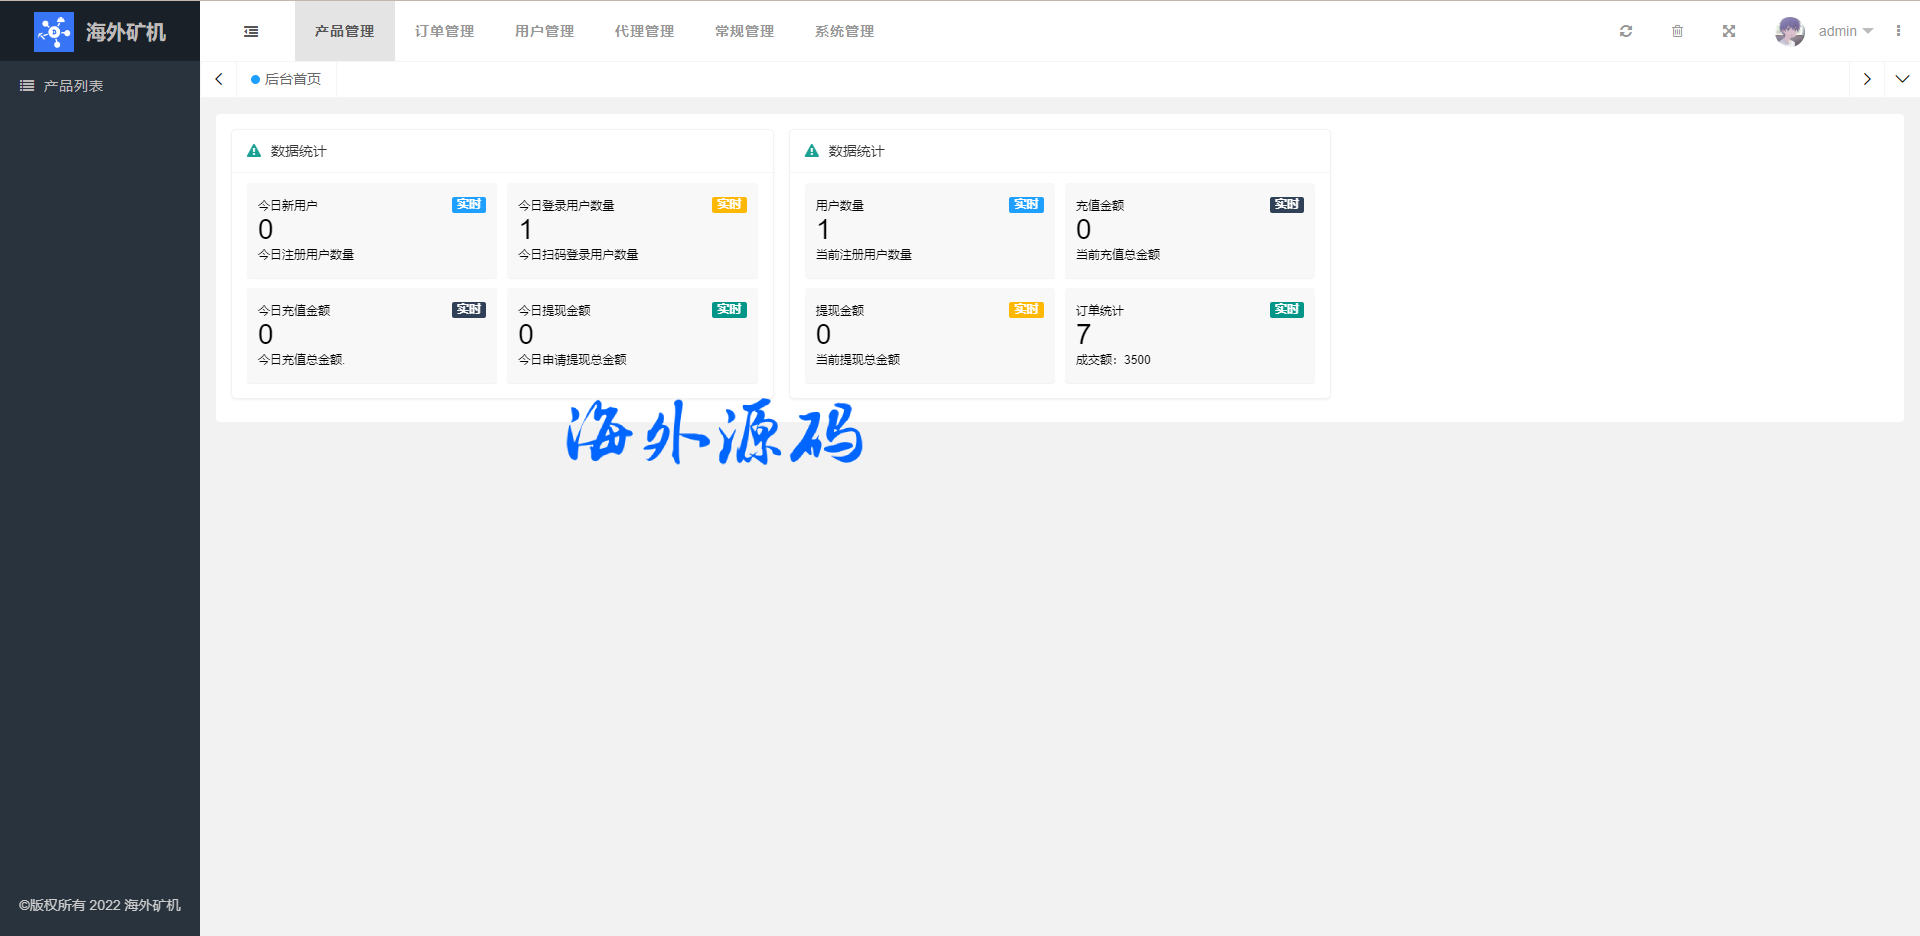Go to 常规管理 menu
Image resolution: width=1920 pixels, height=936 pixels.
pyautogui.click(x=745, y=32)
